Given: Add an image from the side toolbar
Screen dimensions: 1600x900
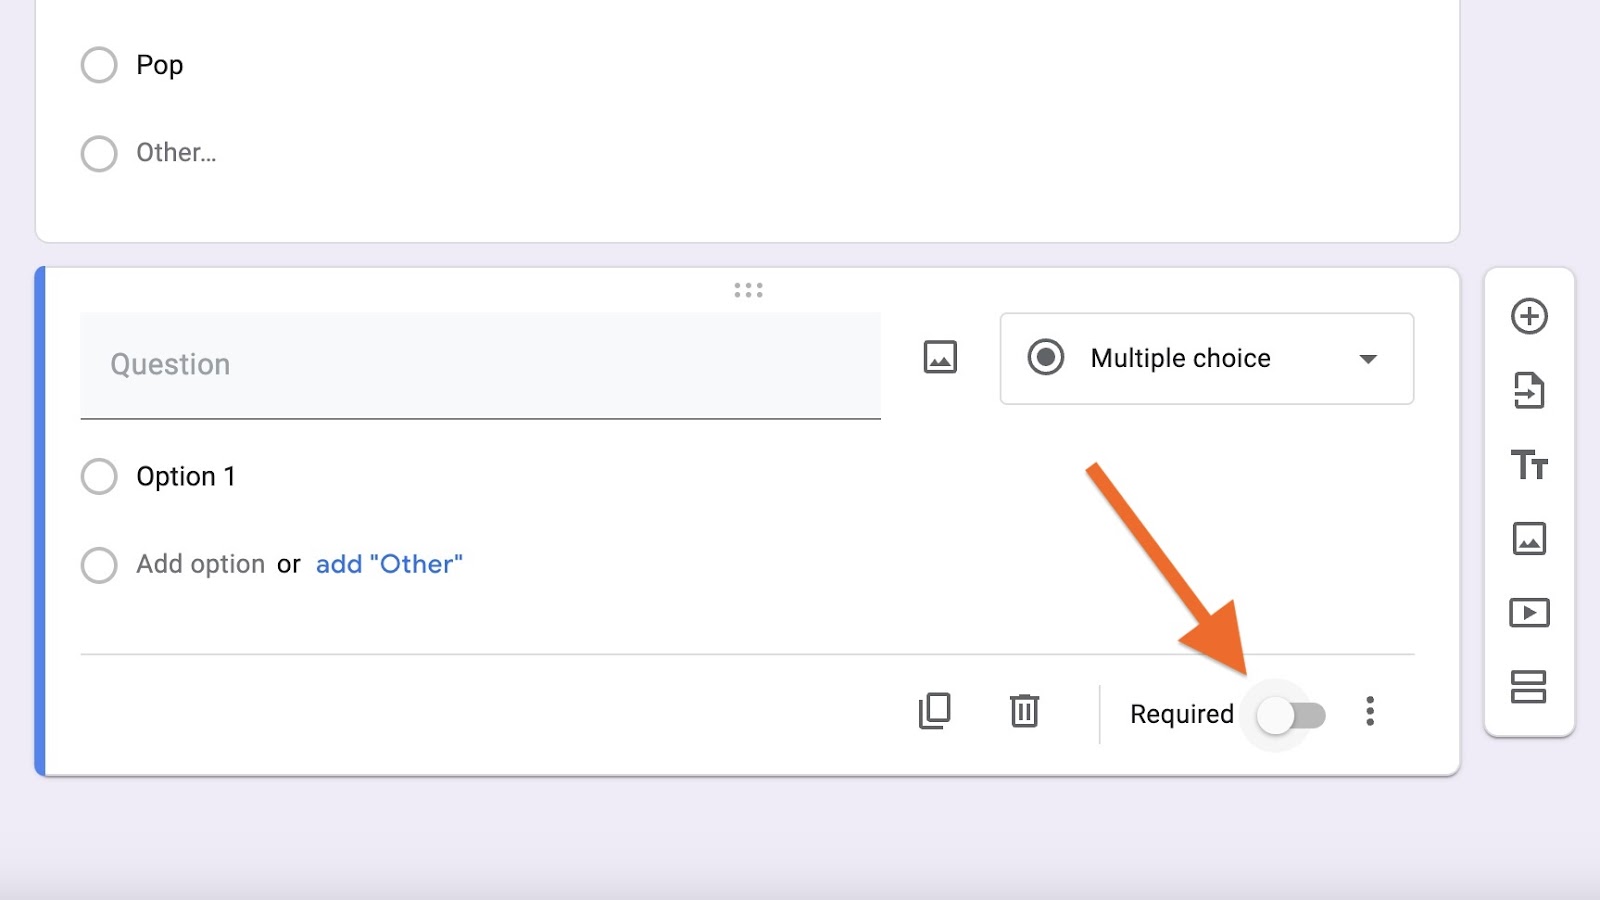Looking at the screenshot, I should [1529, 538].
